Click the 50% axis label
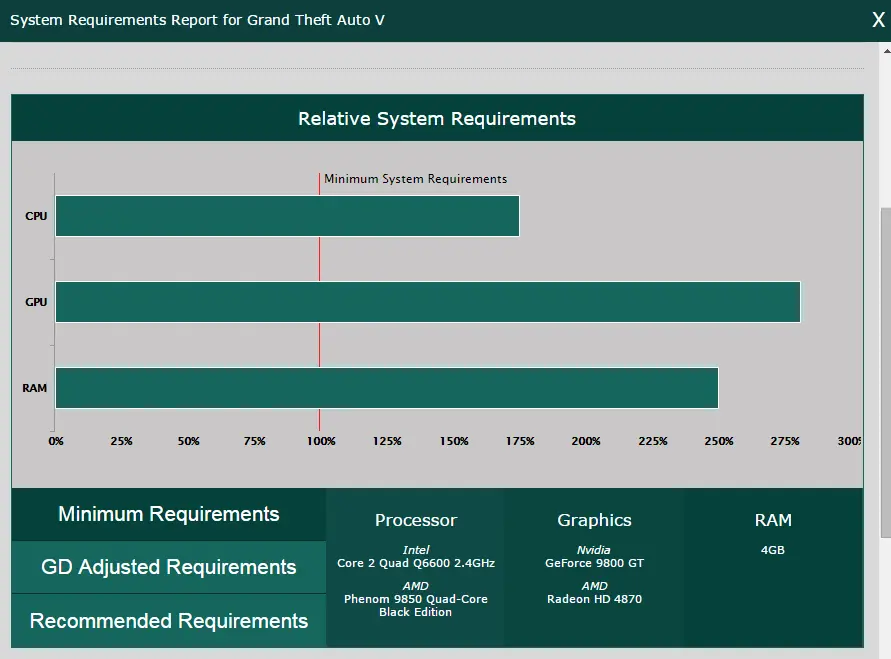Viewport: 891px width, 659px height. (x=188, y=441)
